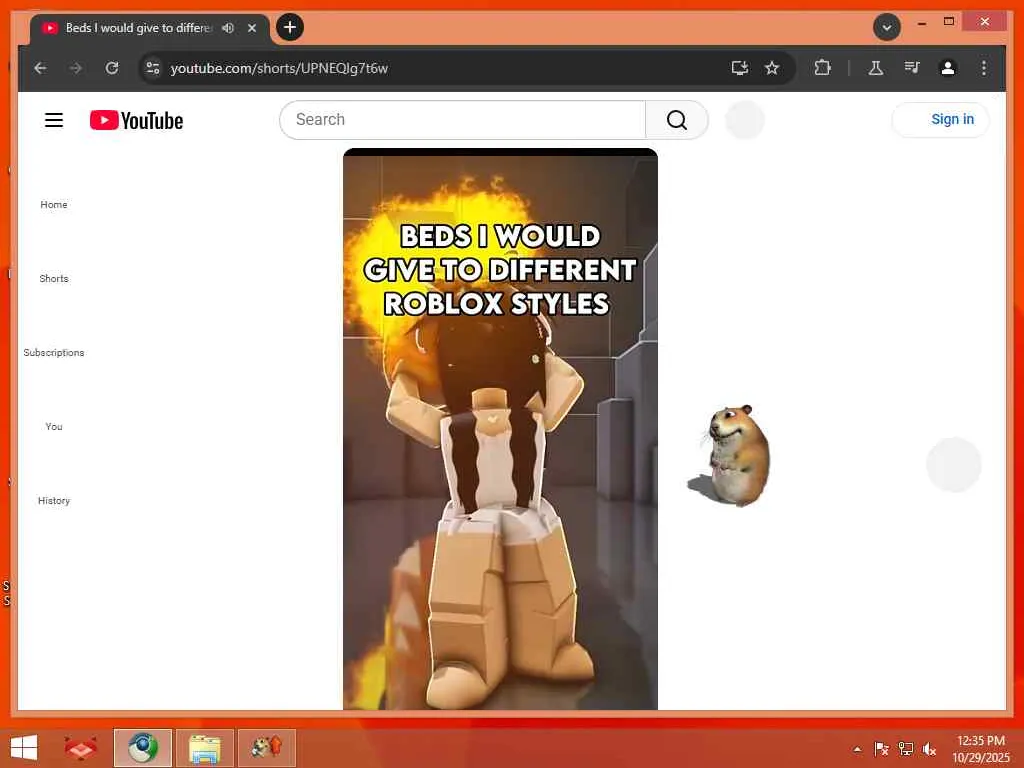The image size is (1024, 768).
Task: Mute the tab via speaker icon
Action: (228, 28)
